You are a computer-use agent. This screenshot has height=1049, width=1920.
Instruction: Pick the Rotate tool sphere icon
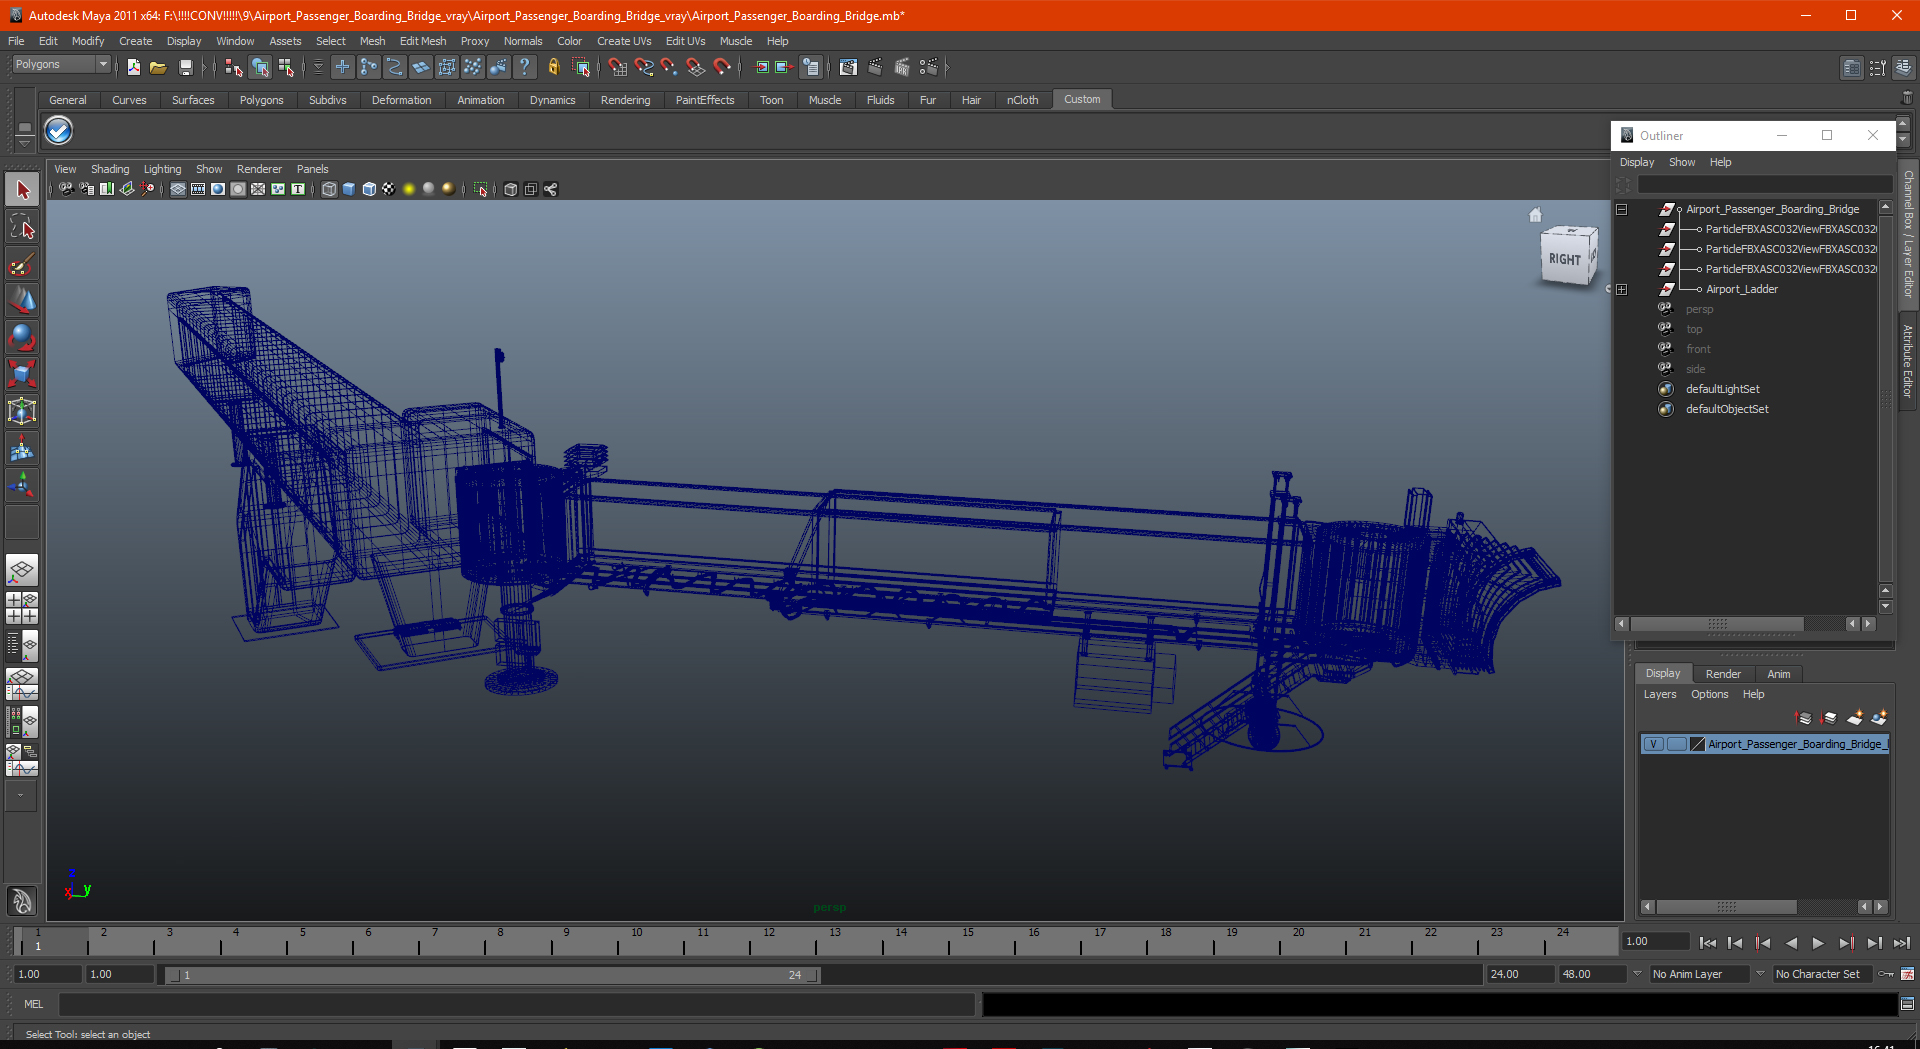coord(22,338)
